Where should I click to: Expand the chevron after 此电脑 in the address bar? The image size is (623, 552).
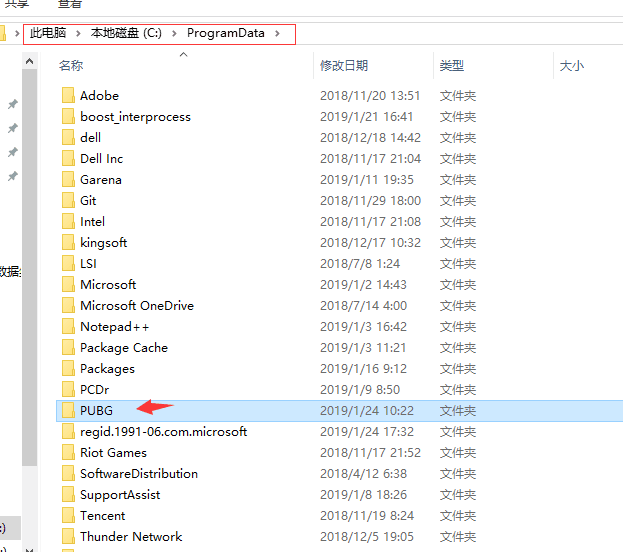pos(78,33)
